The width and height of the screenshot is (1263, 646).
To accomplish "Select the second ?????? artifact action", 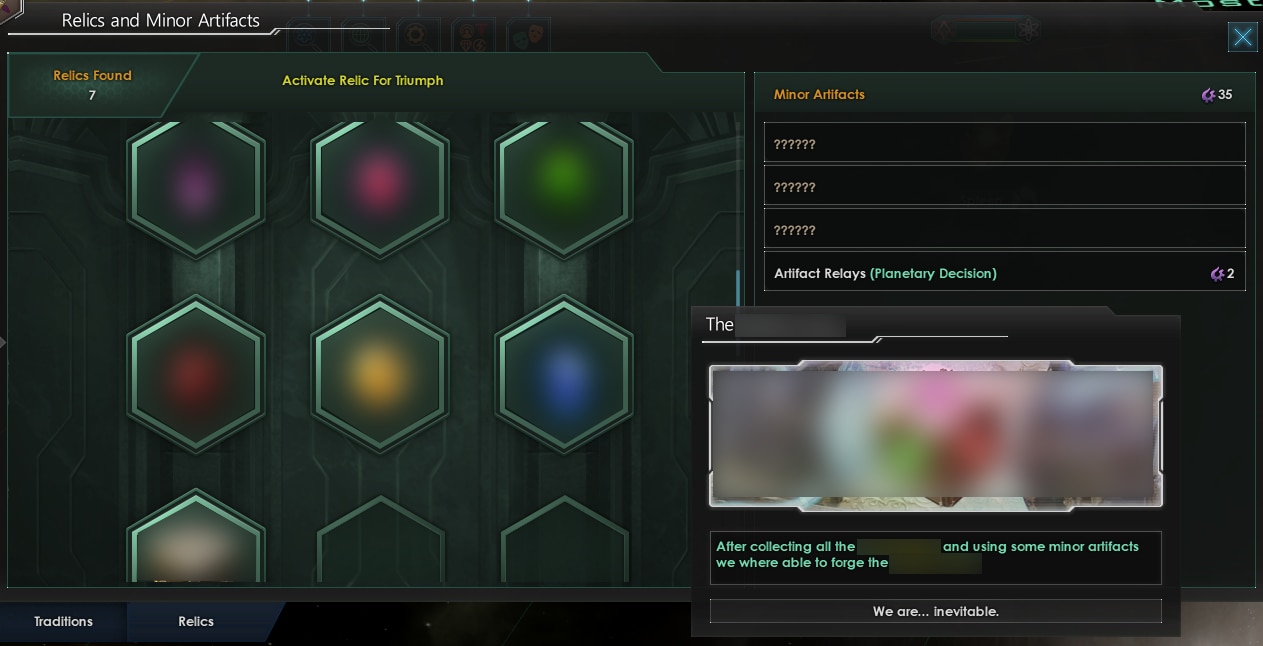I will [x=1005, y=186].
